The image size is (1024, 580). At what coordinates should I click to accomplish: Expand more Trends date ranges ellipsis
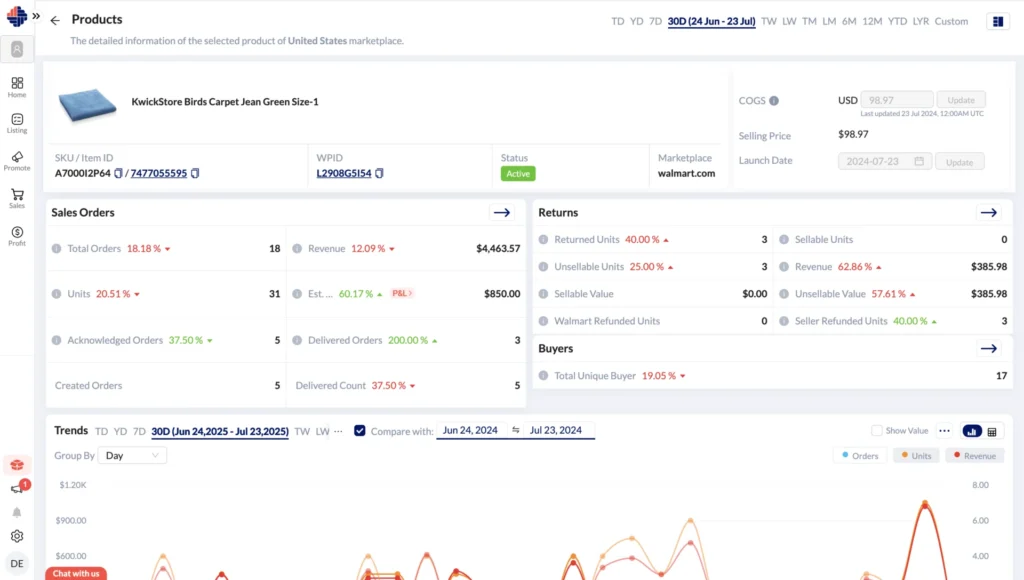click(338, 431)
